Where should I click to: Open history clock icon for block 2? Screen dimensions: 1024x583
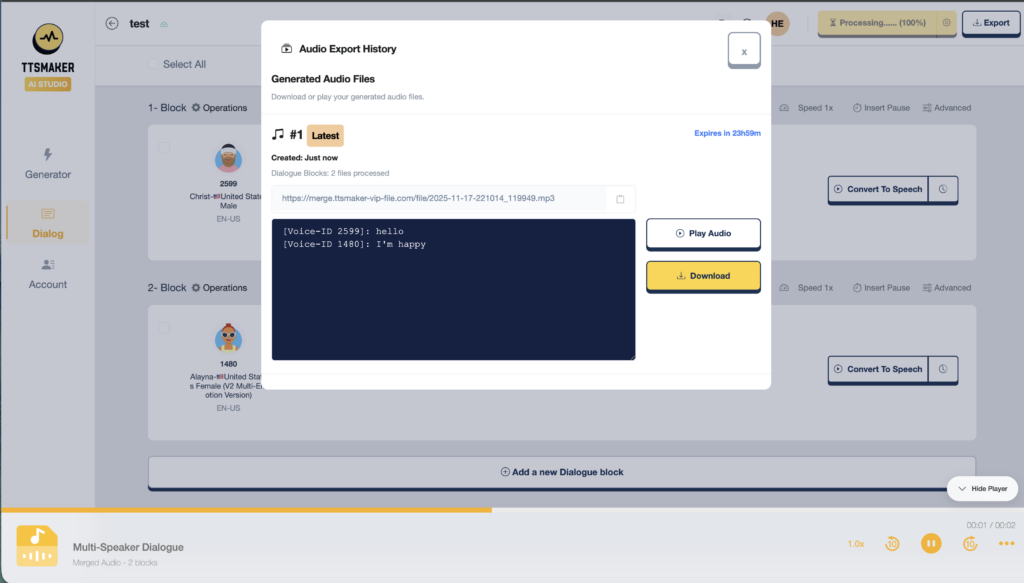click(943, 369)
